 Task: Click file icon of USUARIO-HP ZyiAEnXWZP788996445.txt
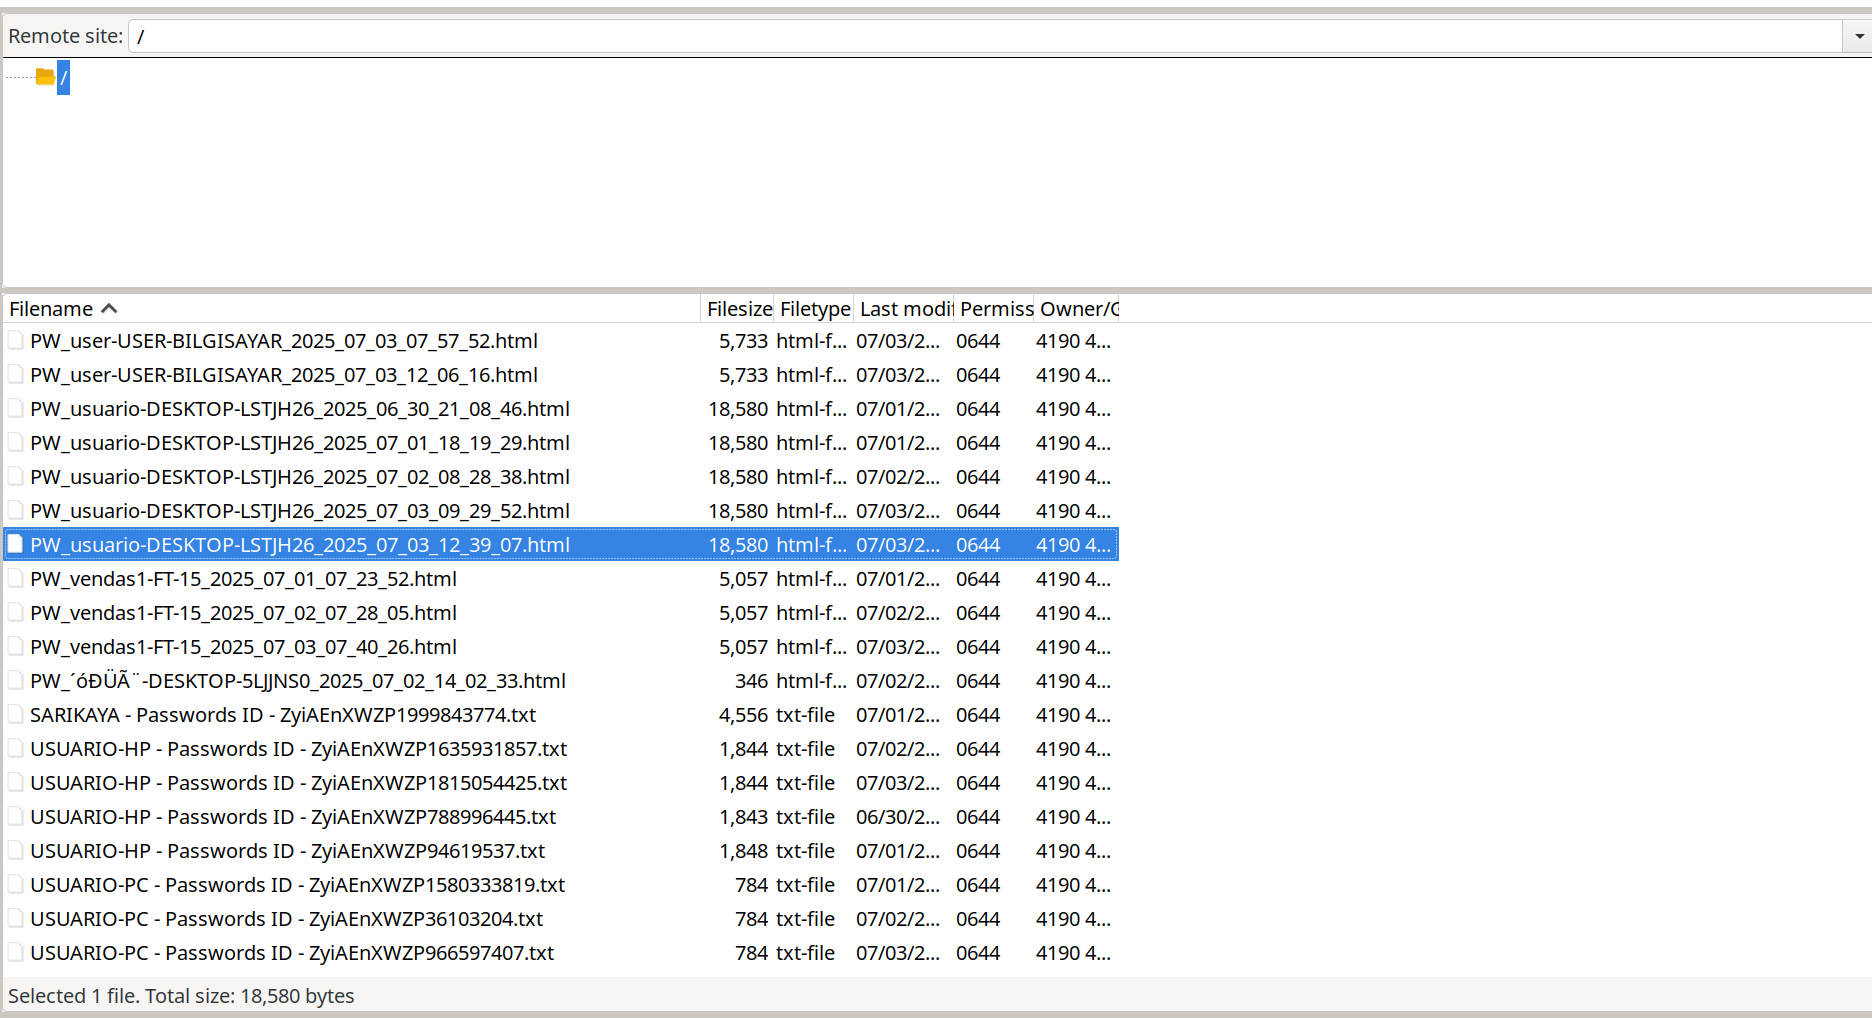pyautogui.click(x=16, y=817)
